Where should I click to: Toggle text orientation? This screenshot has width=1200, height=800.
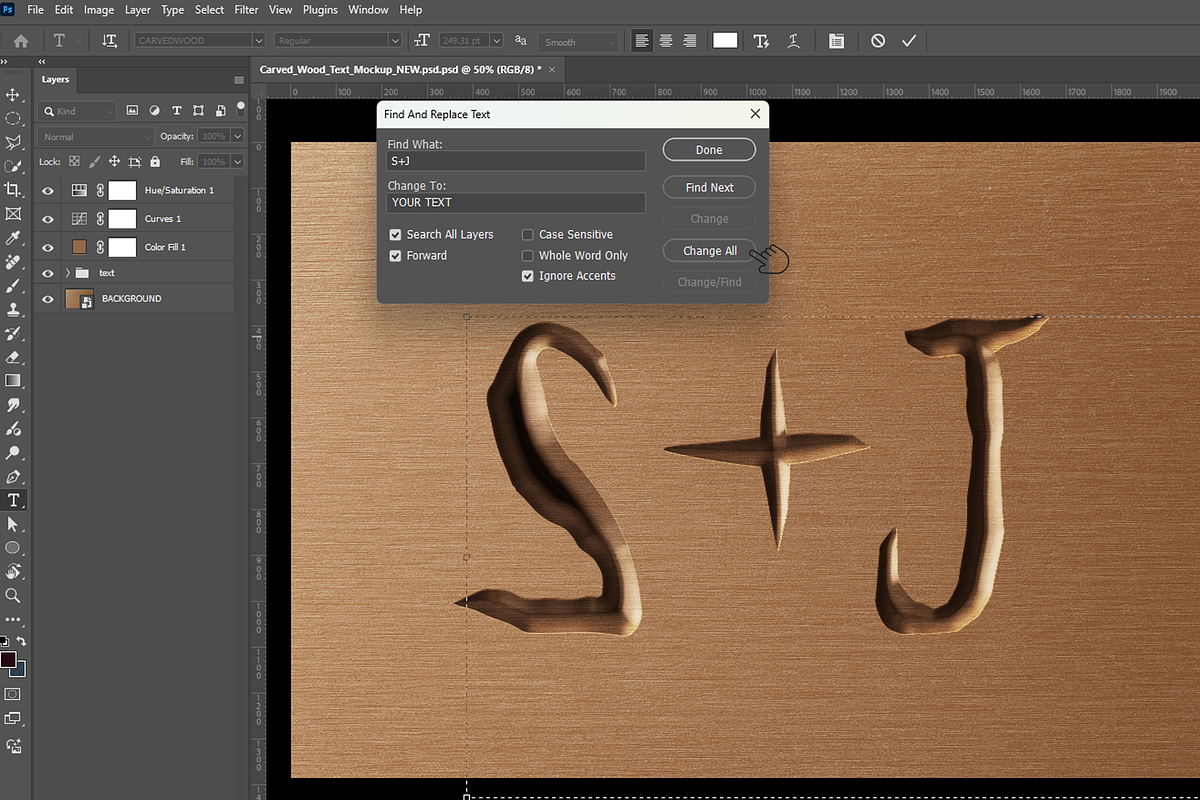[x=110, y=41]
